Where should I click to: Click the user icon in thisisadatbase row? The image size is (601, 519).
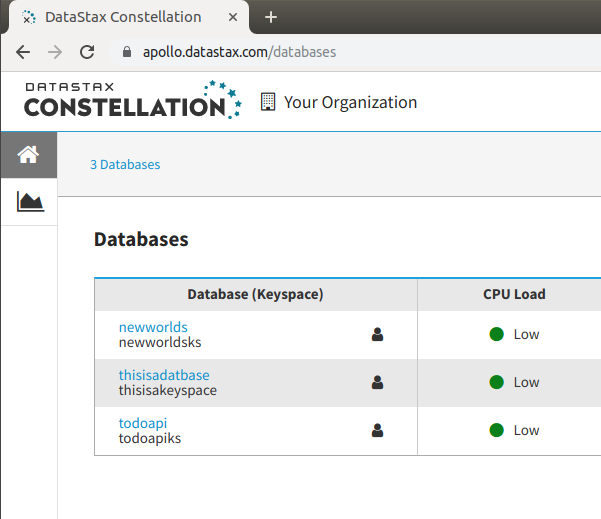tap(377, 382)
